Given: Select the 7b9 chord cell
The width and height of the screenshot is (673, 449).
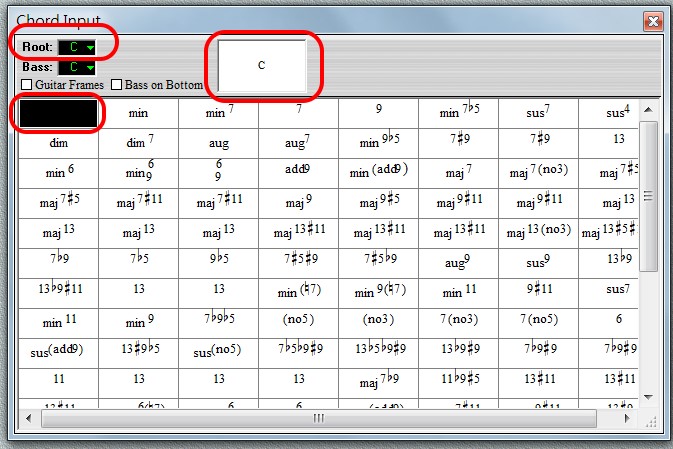Looking at the screenshot, I should pyautogui.click(x=58, y=264).
